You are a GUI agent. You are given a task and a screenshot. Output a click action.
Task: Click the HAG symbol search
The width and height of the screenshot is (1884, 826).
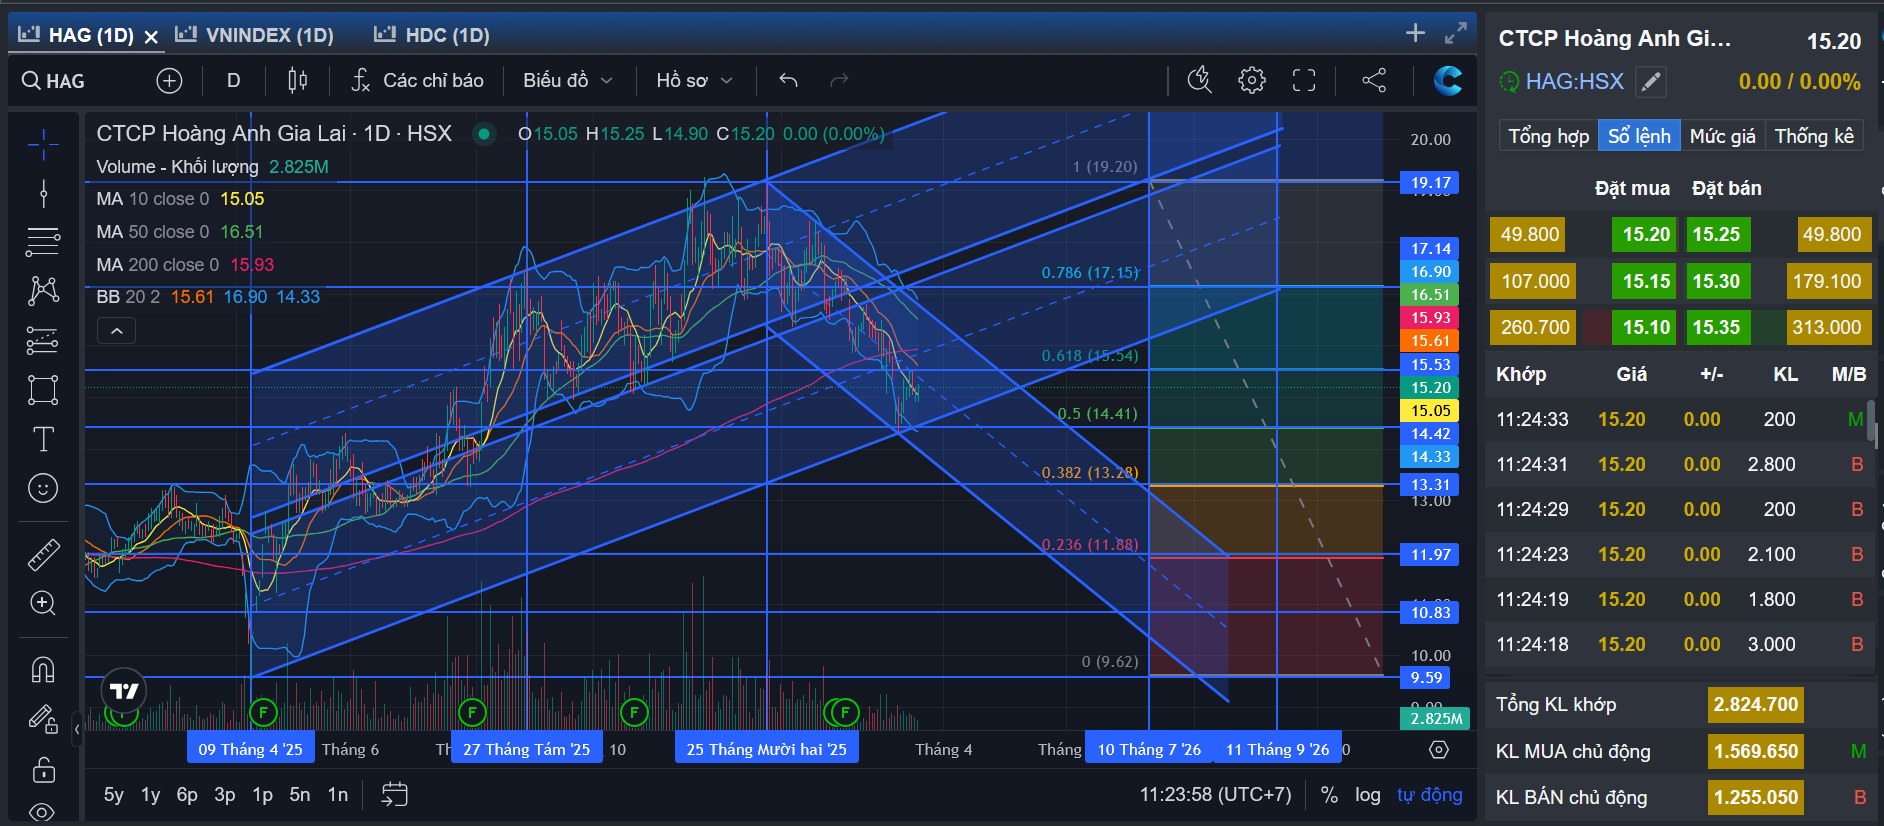[54, 81]
